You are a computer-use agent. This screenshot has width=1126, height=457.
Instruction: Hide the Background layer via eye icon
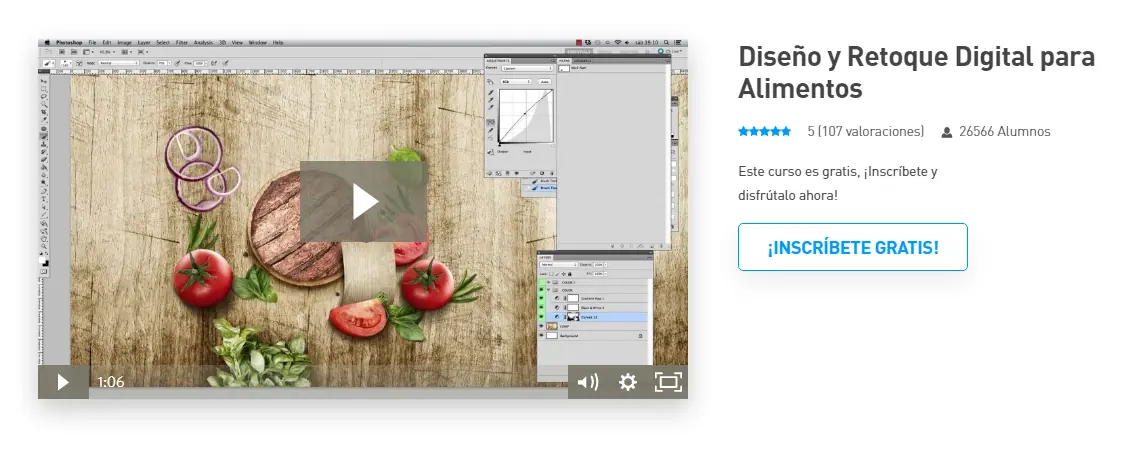pyautogui.click(x=541, y=336)
